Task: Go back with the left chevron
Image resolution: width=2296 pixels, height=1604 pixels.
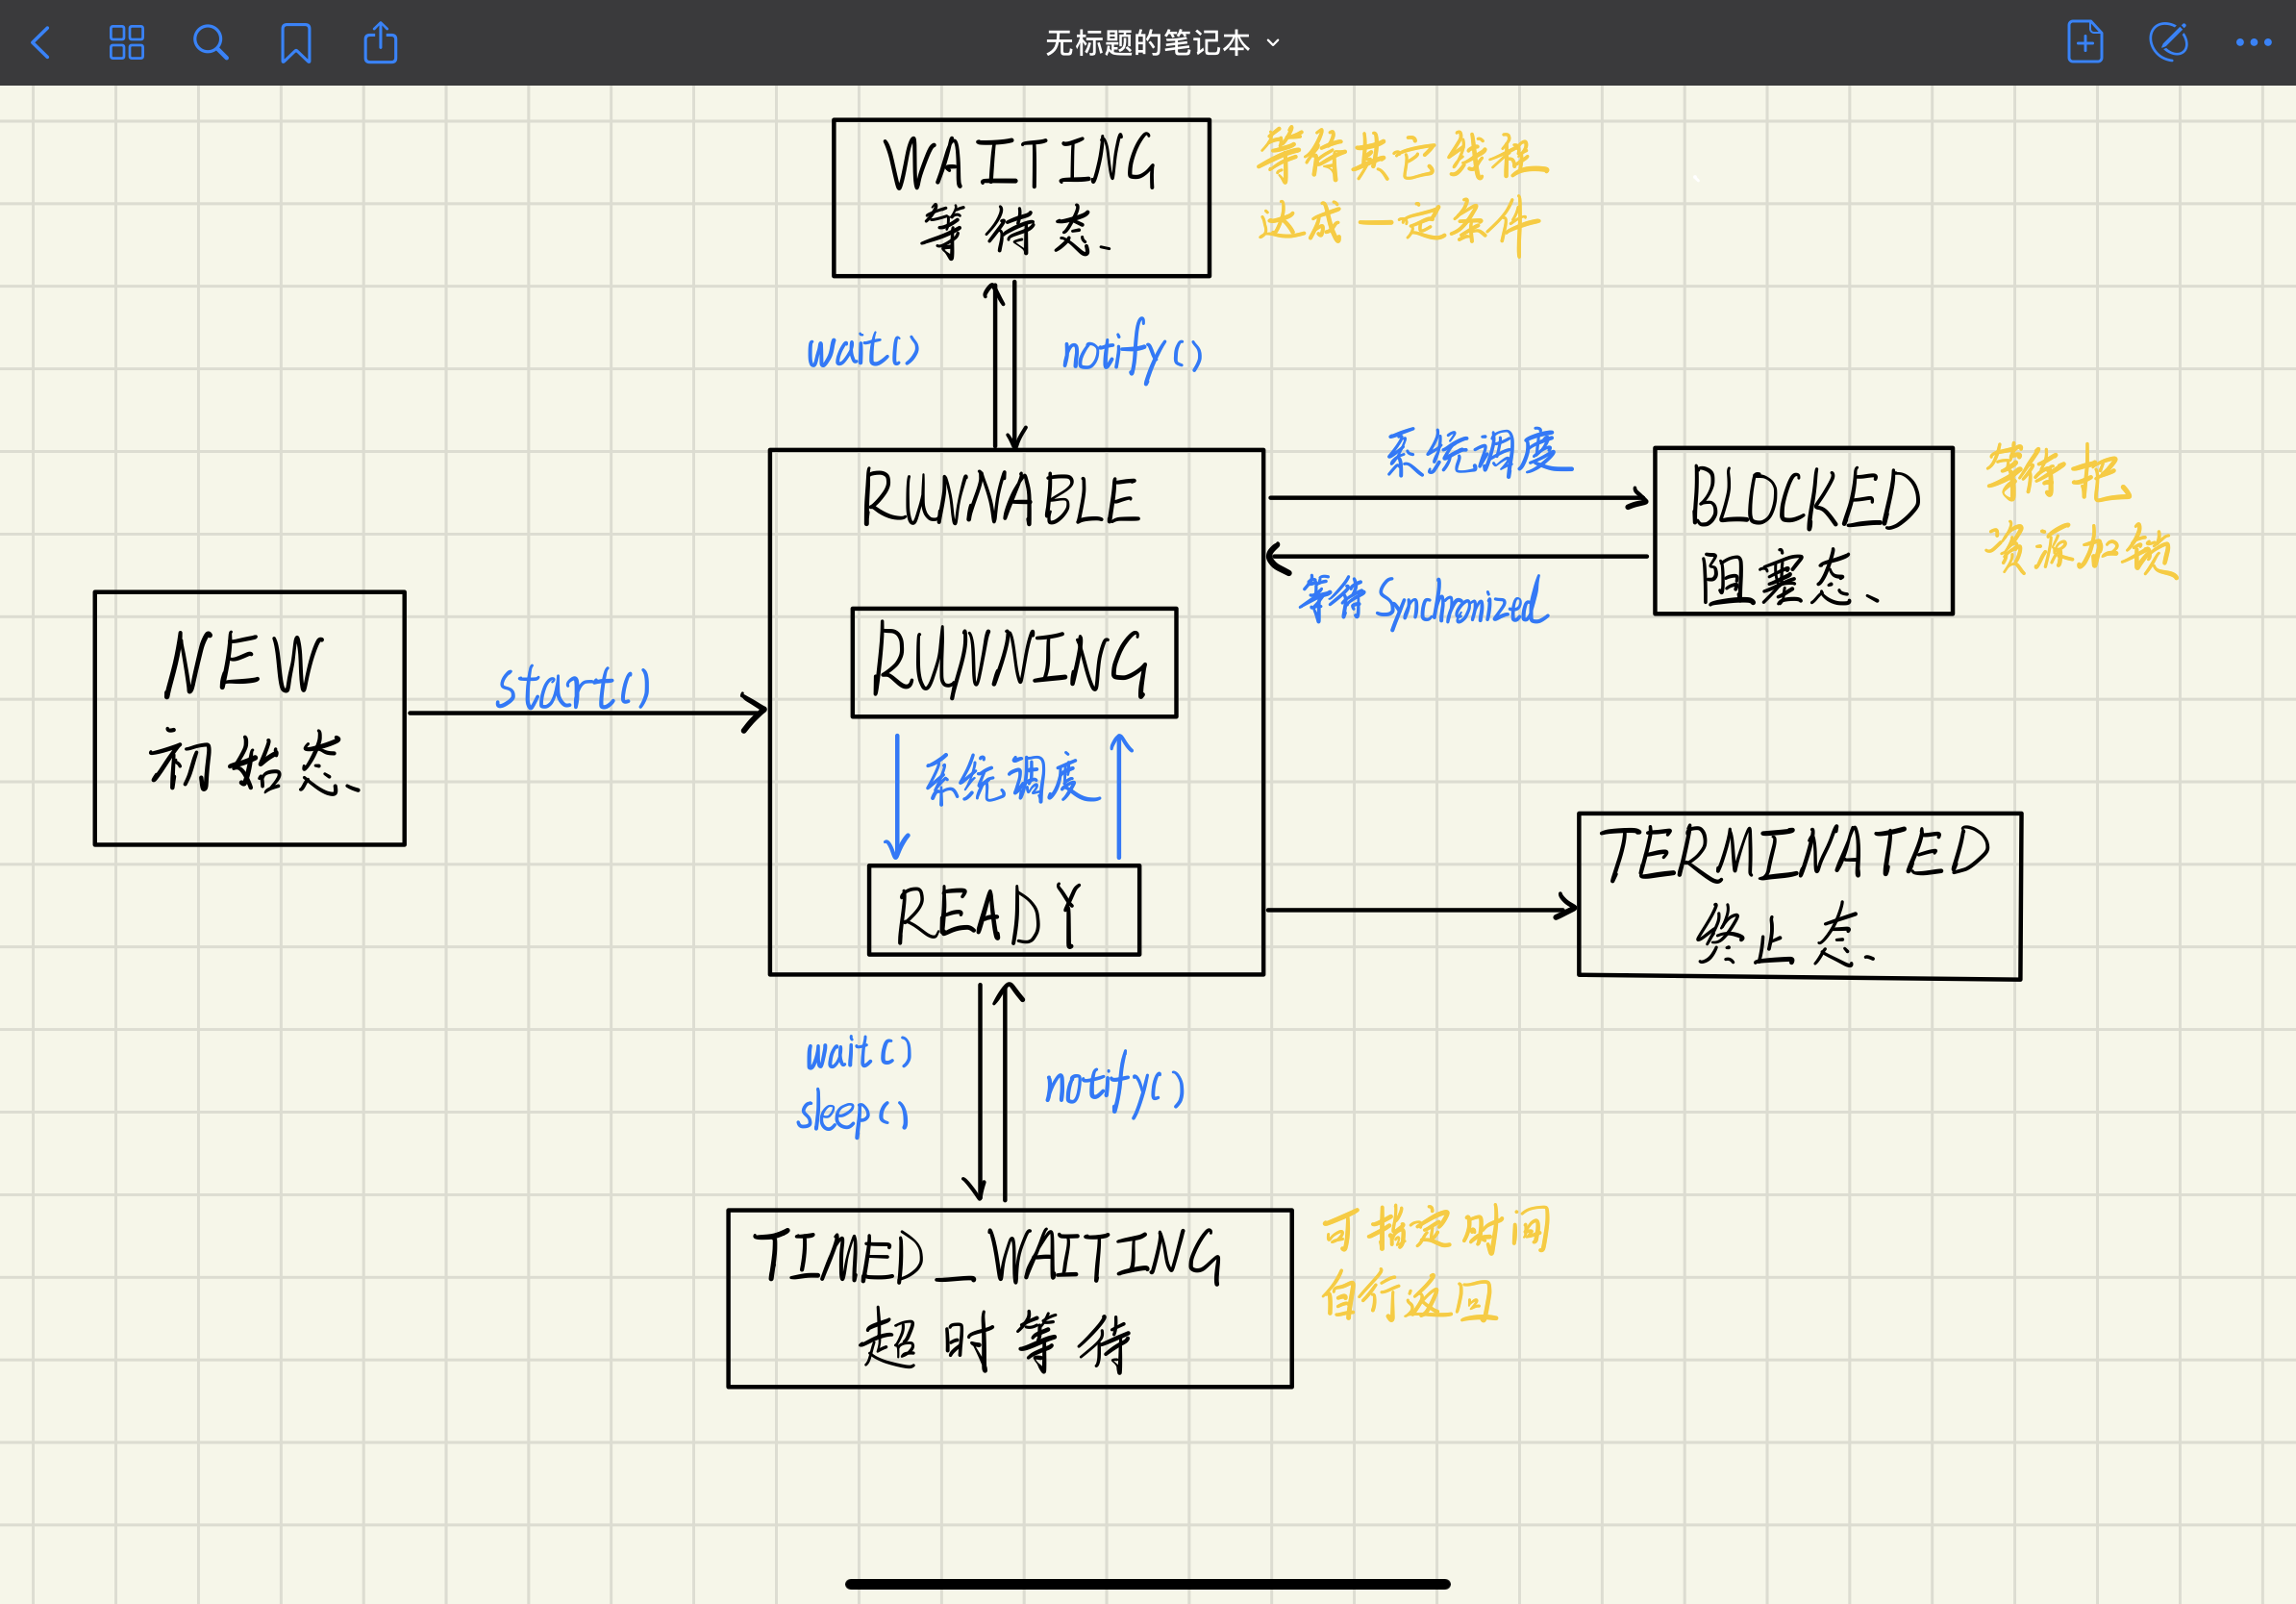Action: click(41, 43)
